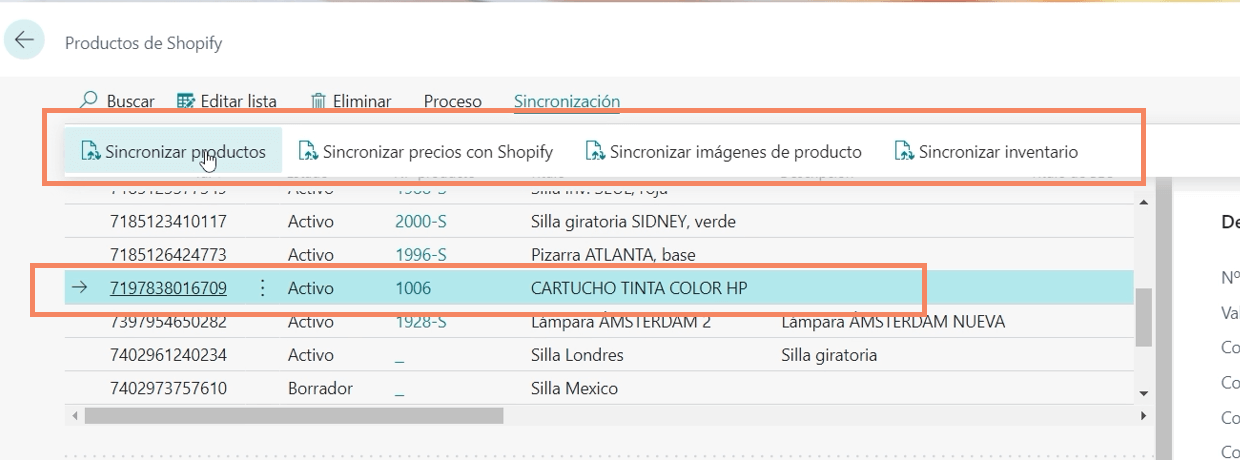Select the Silla Londres product row
Viewport: 1240px width, 460px height.
click(577, 355)
